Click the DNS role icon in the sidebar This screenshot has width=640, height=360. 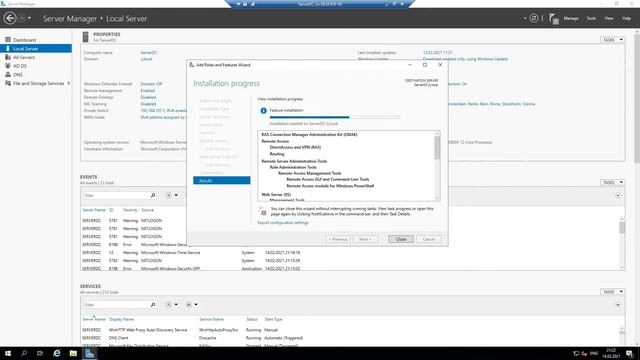click(x=8, y=75)
